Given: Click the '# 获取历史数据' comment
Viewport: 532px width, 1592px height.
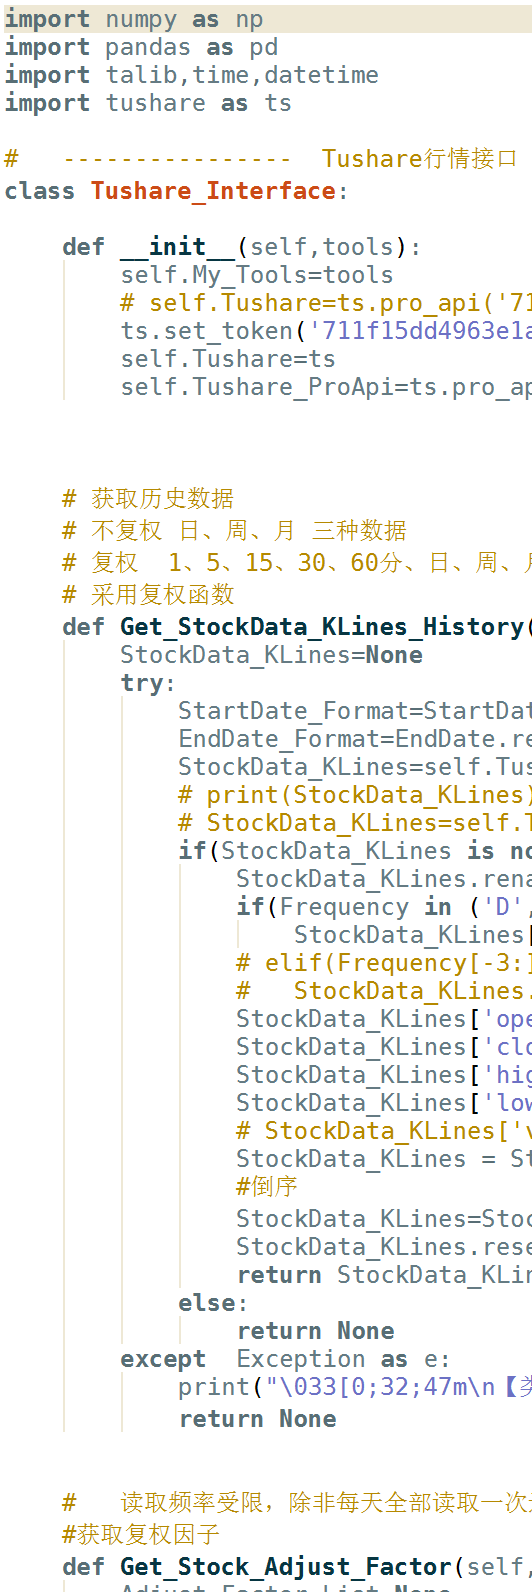Looking at the screenshot, I should pos(148,498).
